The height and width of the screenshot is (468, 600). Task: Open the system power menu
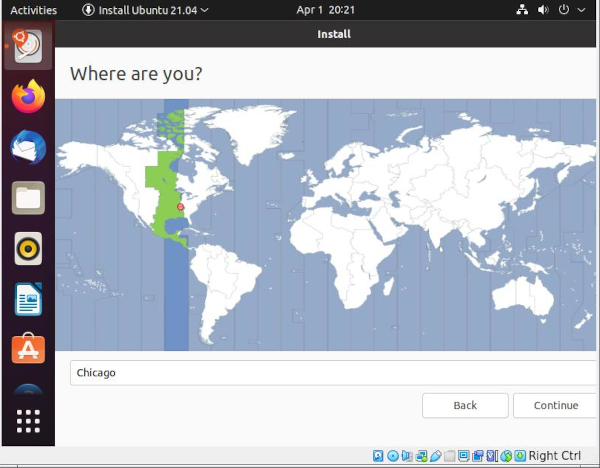pos(566,10)
